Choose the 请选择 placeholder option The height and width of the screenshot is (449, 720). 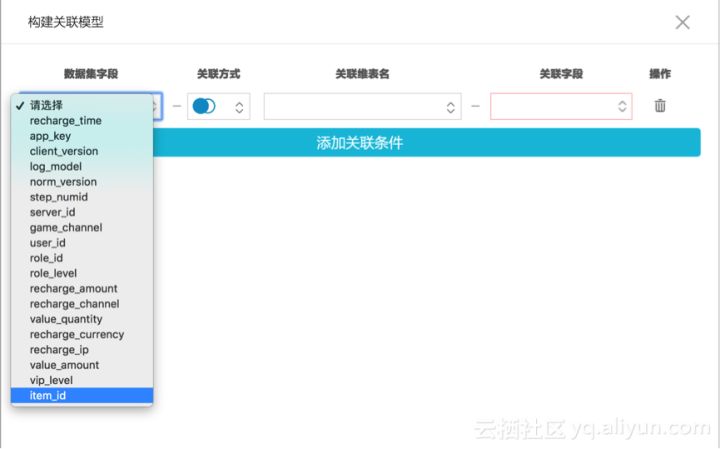point(82,105)
